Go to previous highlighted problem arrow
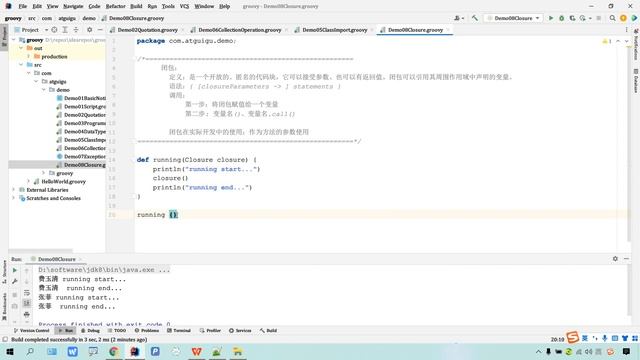The height and width of the screenshot is (360, 640). coord(618,41)
